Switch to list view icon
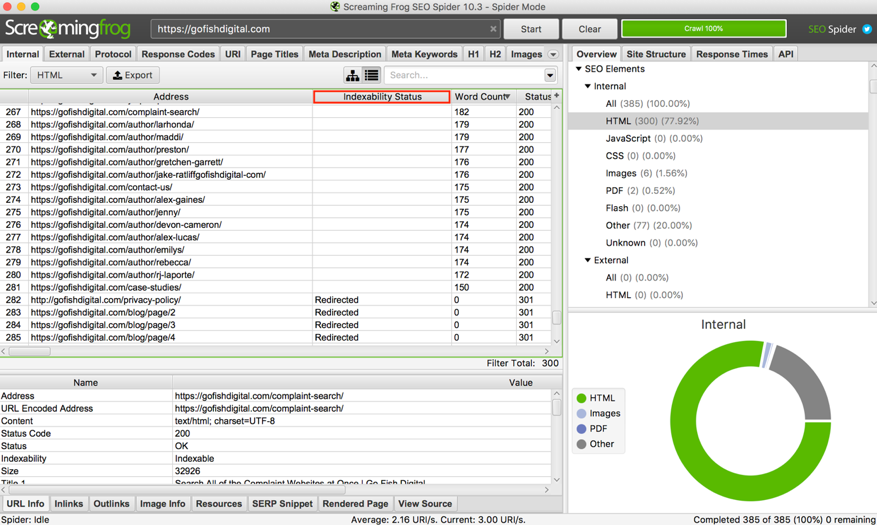Viewport: 877px width, 525px height. 371,75
